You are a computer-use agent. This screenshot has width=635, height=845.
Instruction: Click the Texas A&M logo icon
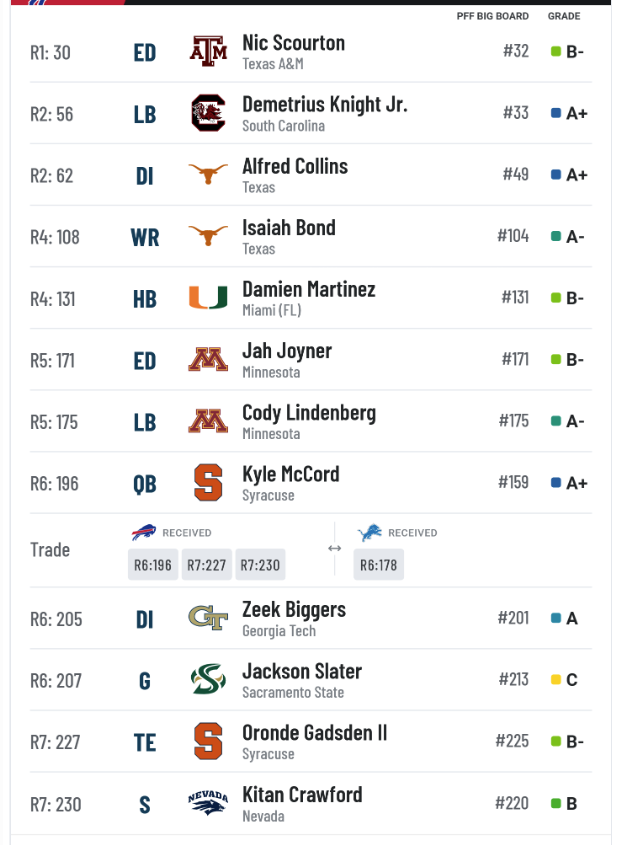[x=208, y=52]
